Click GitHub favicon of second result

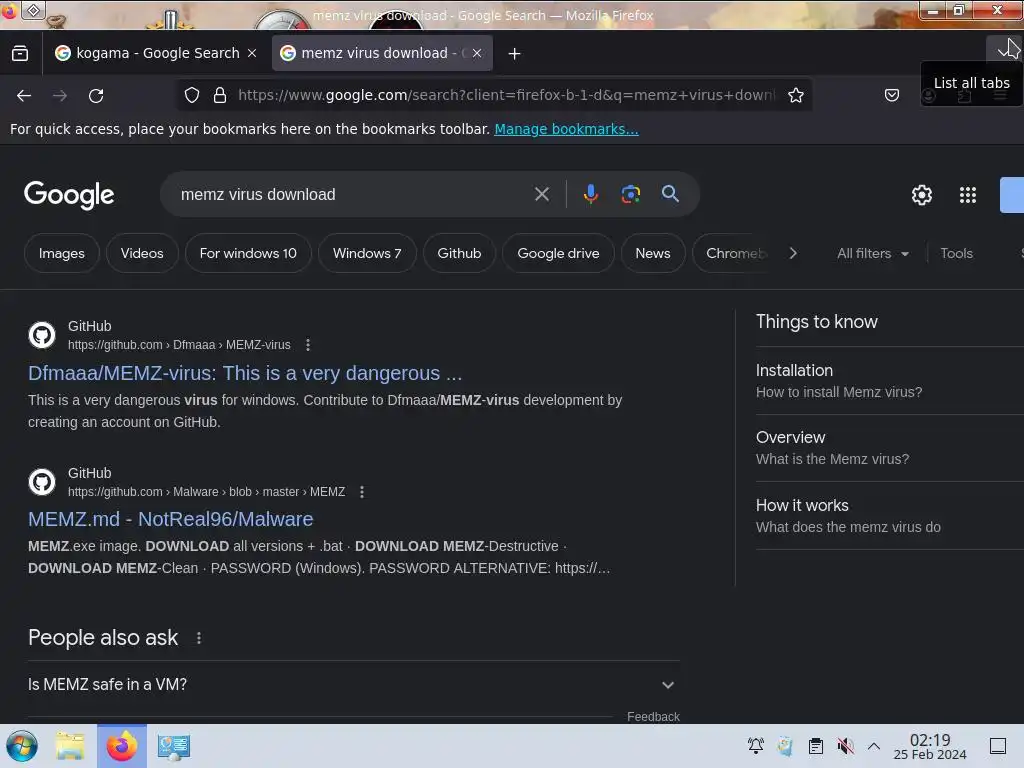click(42, 482)
